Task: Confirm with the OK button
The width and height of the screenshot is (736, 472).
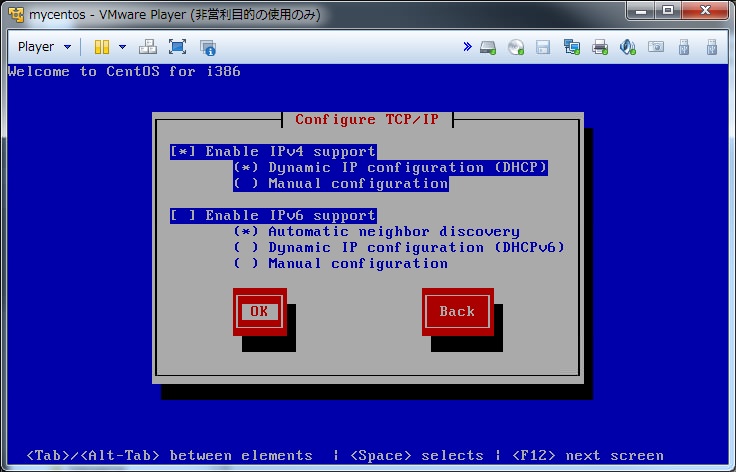Action: pos(260,312)
